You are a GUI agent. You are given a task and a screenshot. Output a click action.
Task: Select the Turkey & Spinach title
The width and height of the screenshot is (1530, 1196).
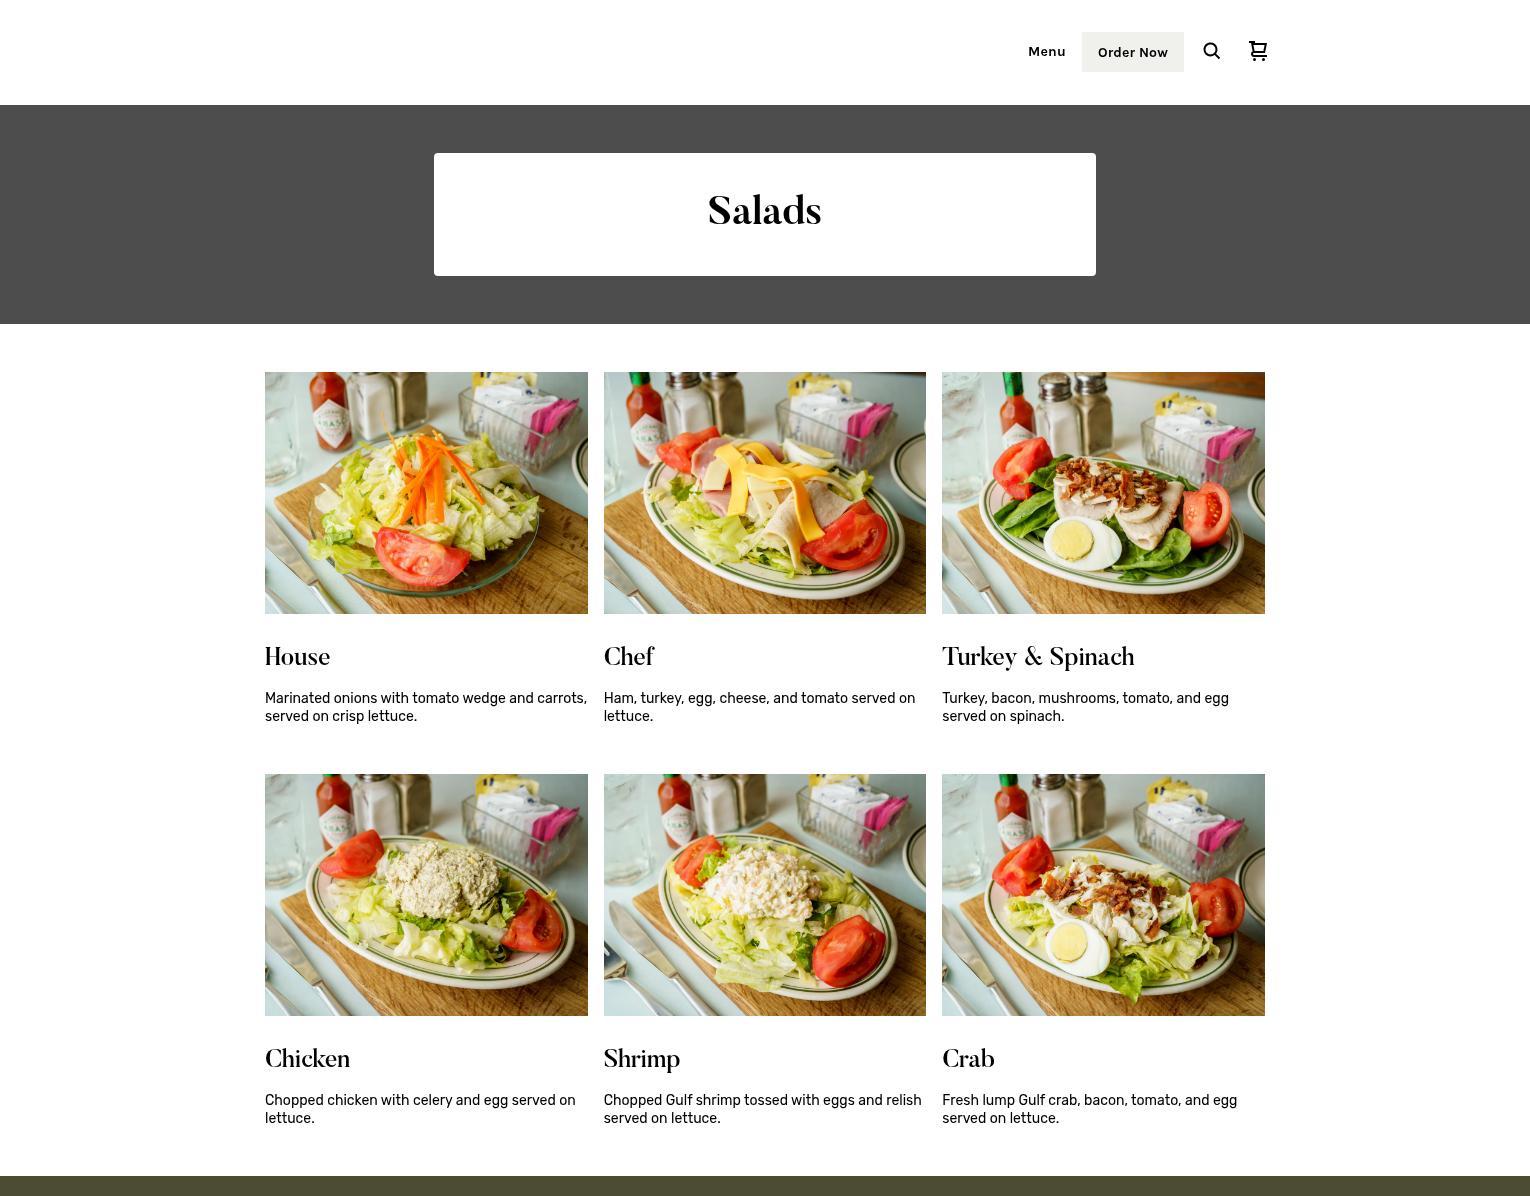[x=1038, y=657]
